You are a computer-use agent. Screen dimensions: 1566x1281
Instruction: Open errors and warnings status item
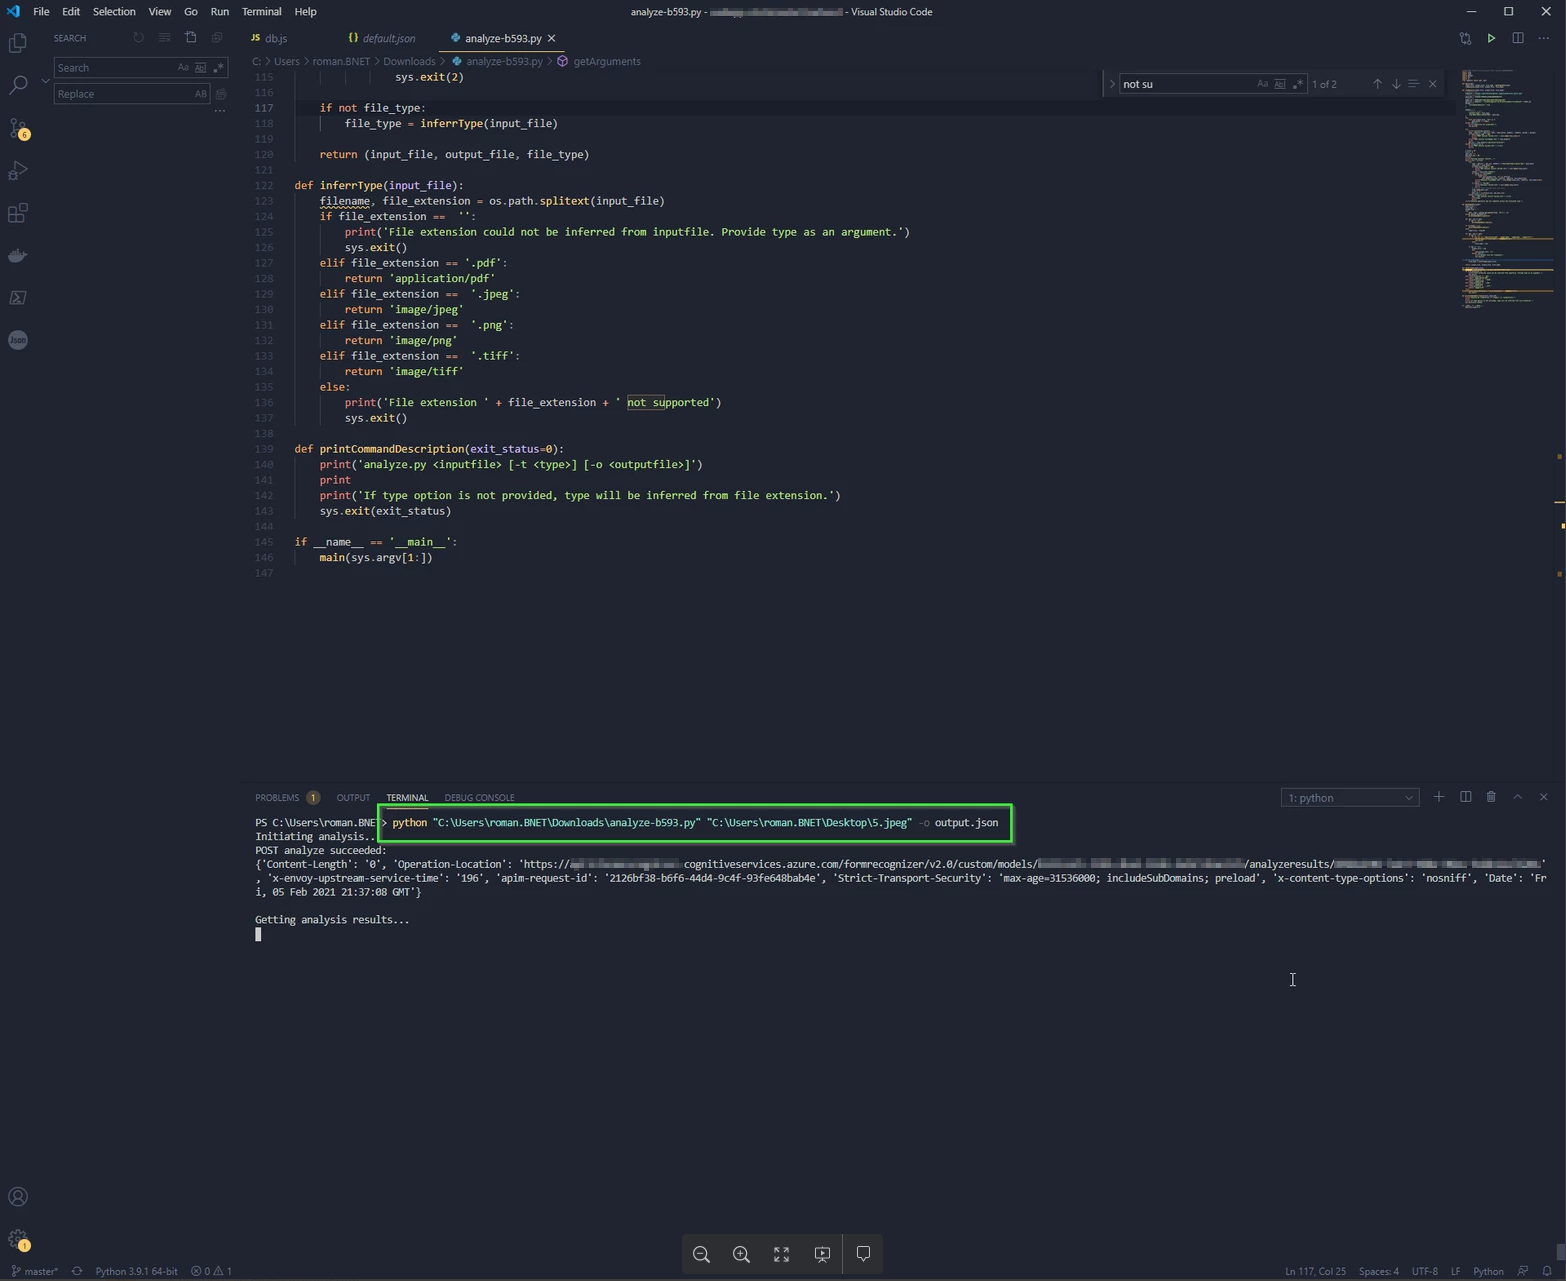click(211, 1272)
